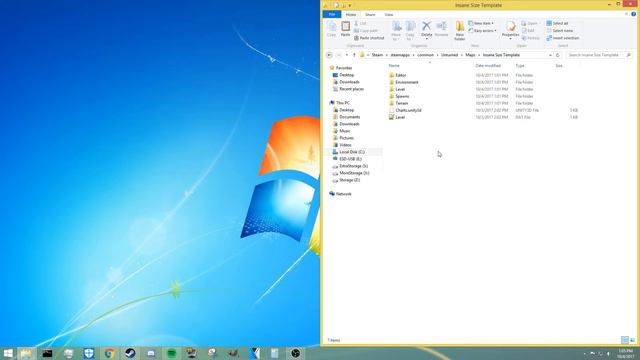Open OBS Studio from the taskbar

(296, 353)
